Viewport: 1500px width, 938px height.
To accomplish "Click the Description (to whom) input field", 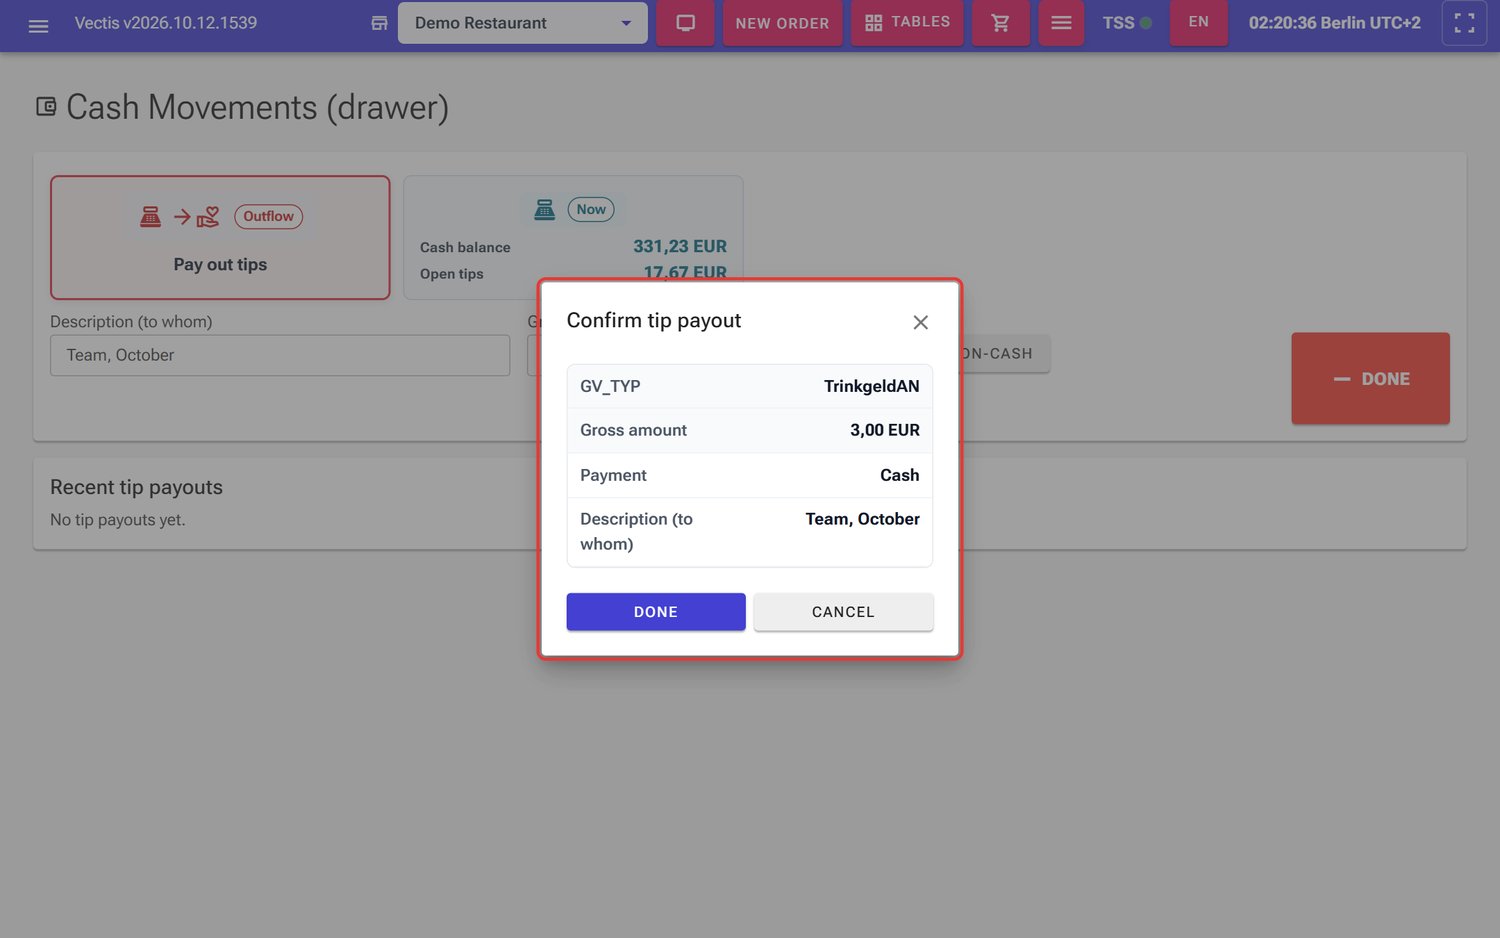I will tap(280, 355).
